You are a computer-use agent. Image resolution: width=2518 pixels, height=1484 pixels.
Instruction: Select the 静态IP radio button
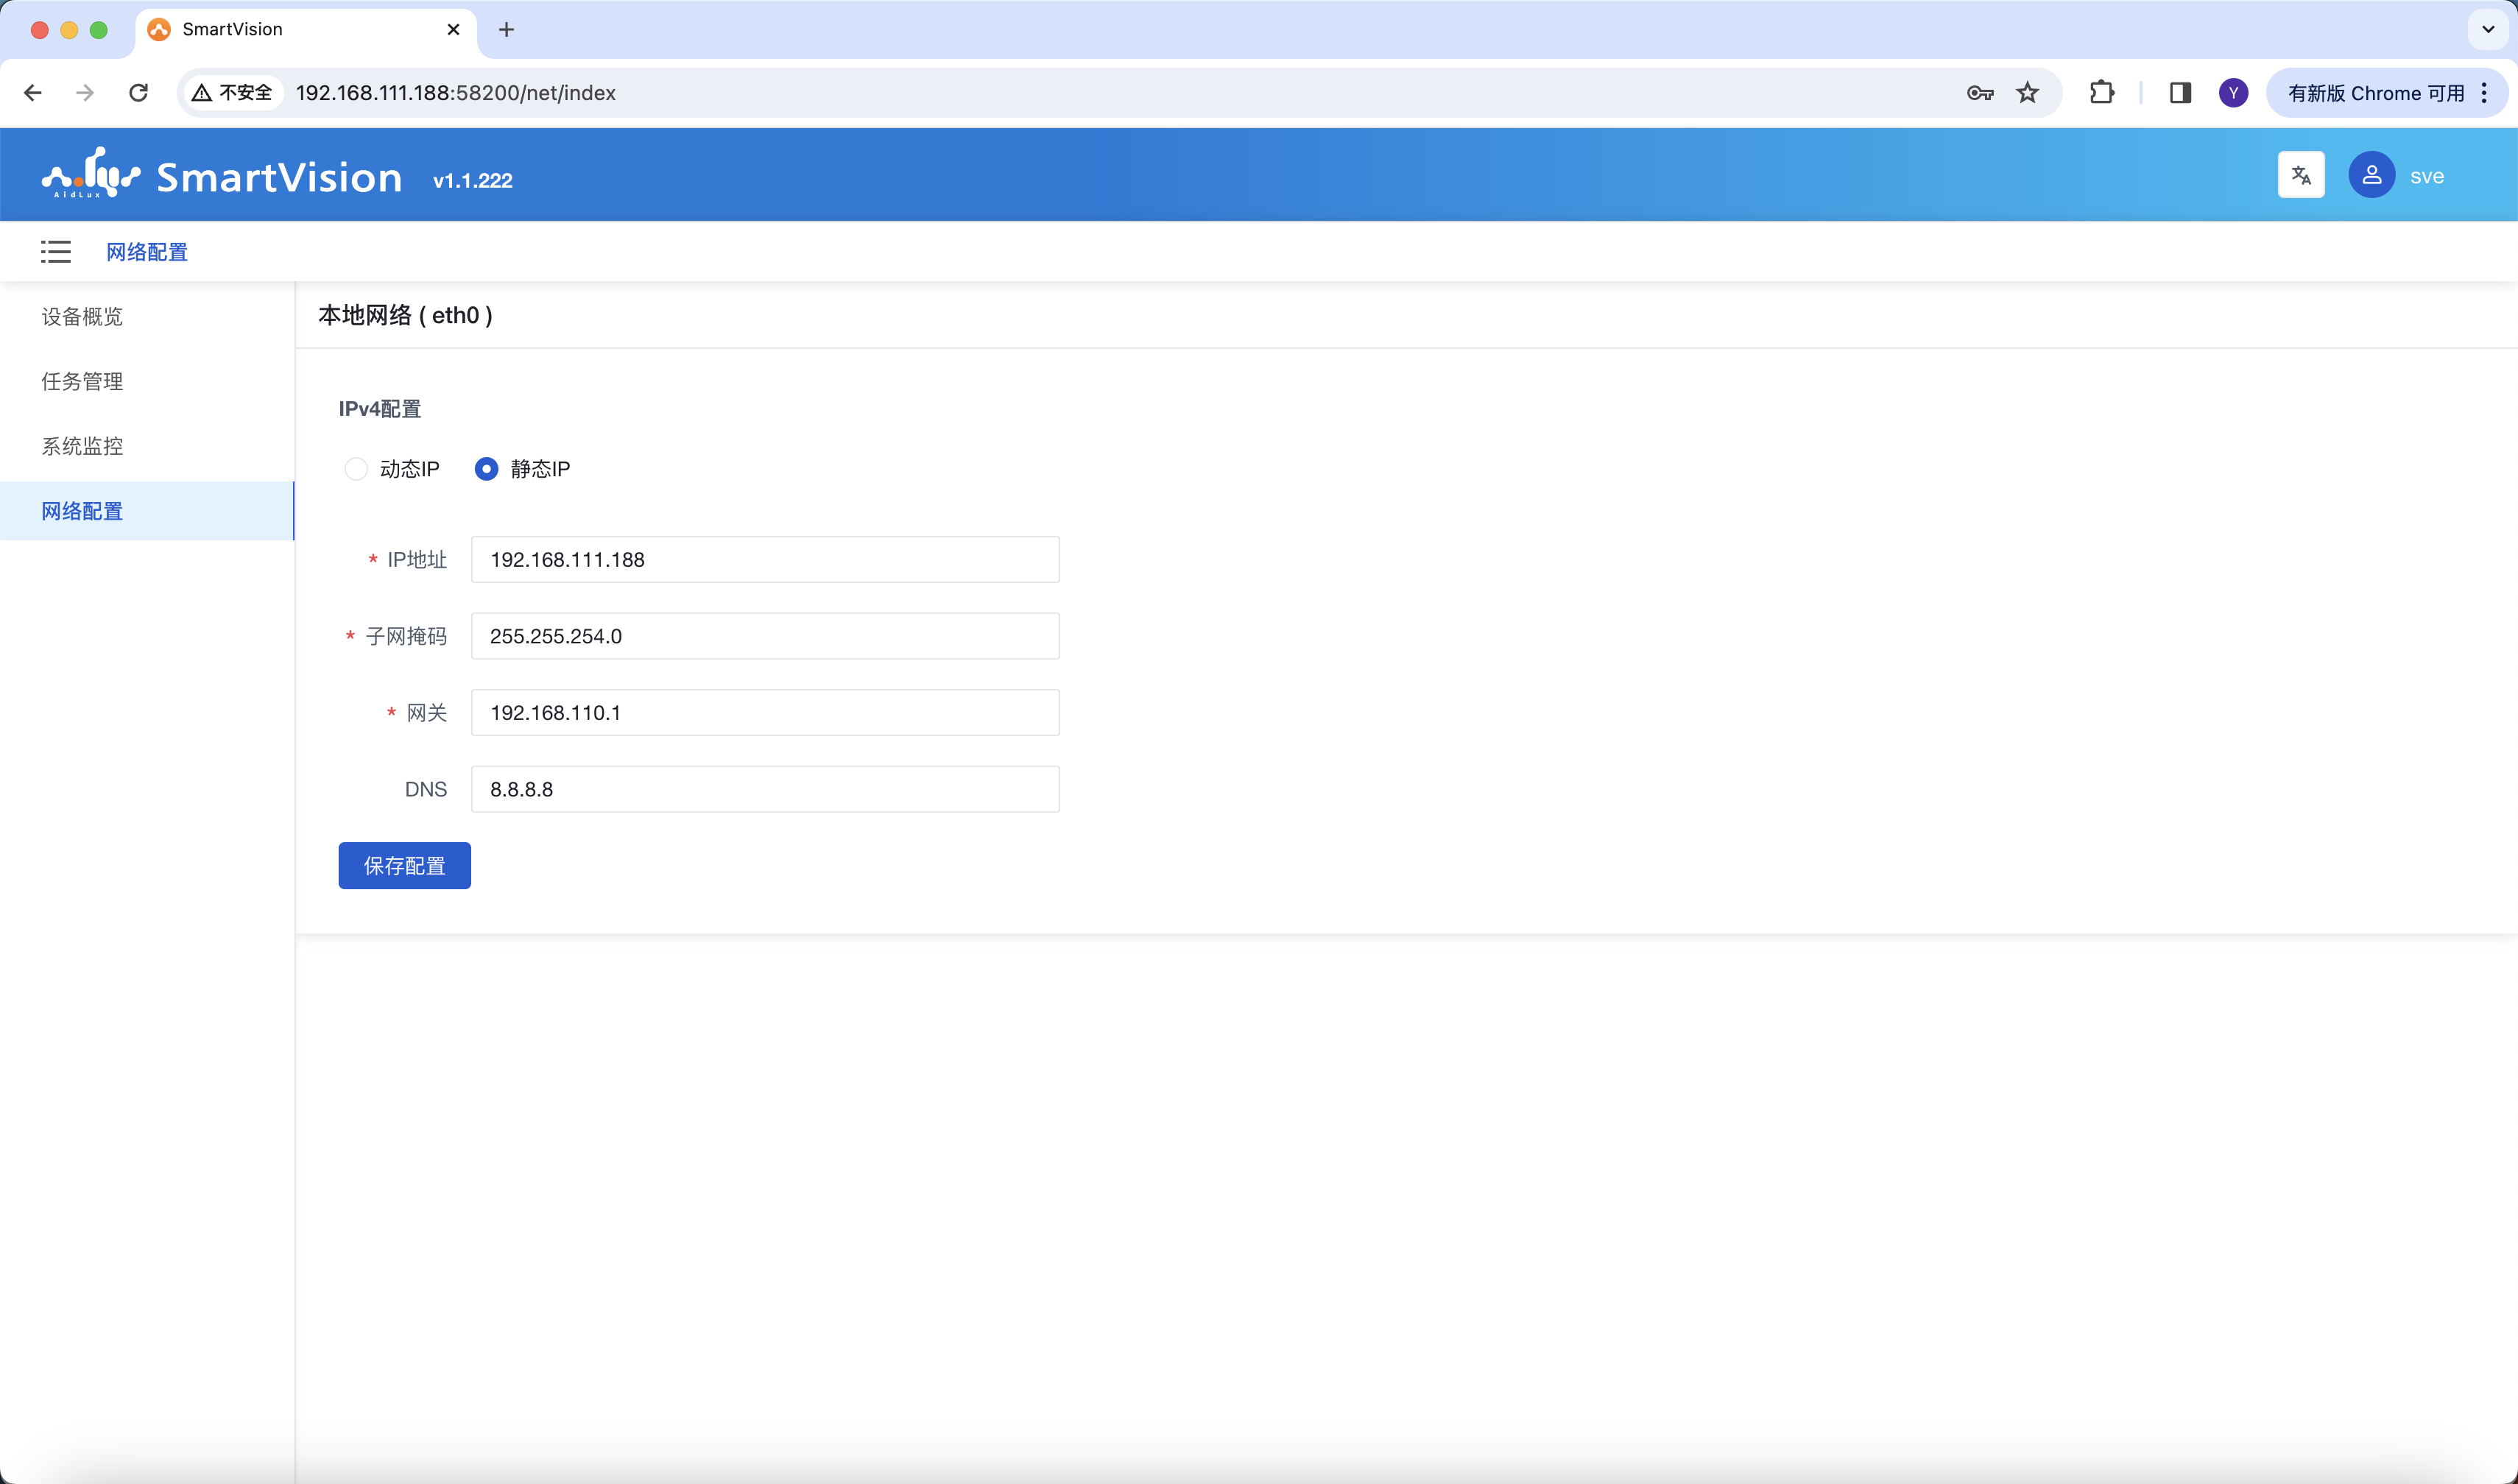click(x=486, y=469)
